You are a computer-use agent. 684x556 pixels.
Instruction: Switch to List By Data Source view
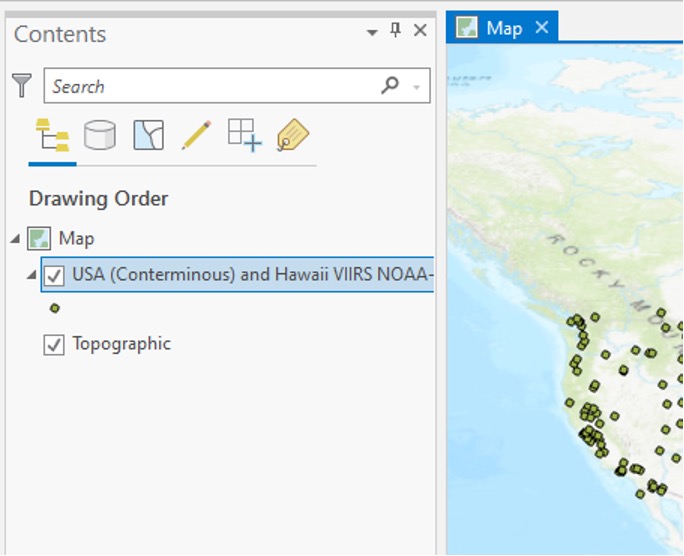coord(100,135)
